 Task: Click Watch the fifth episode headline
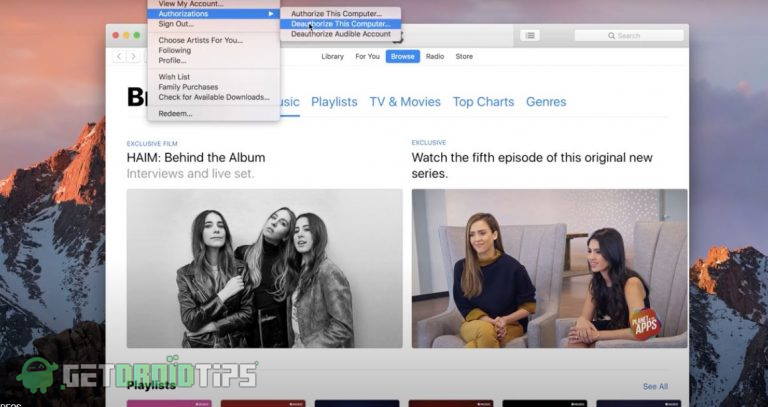point(532,166)
